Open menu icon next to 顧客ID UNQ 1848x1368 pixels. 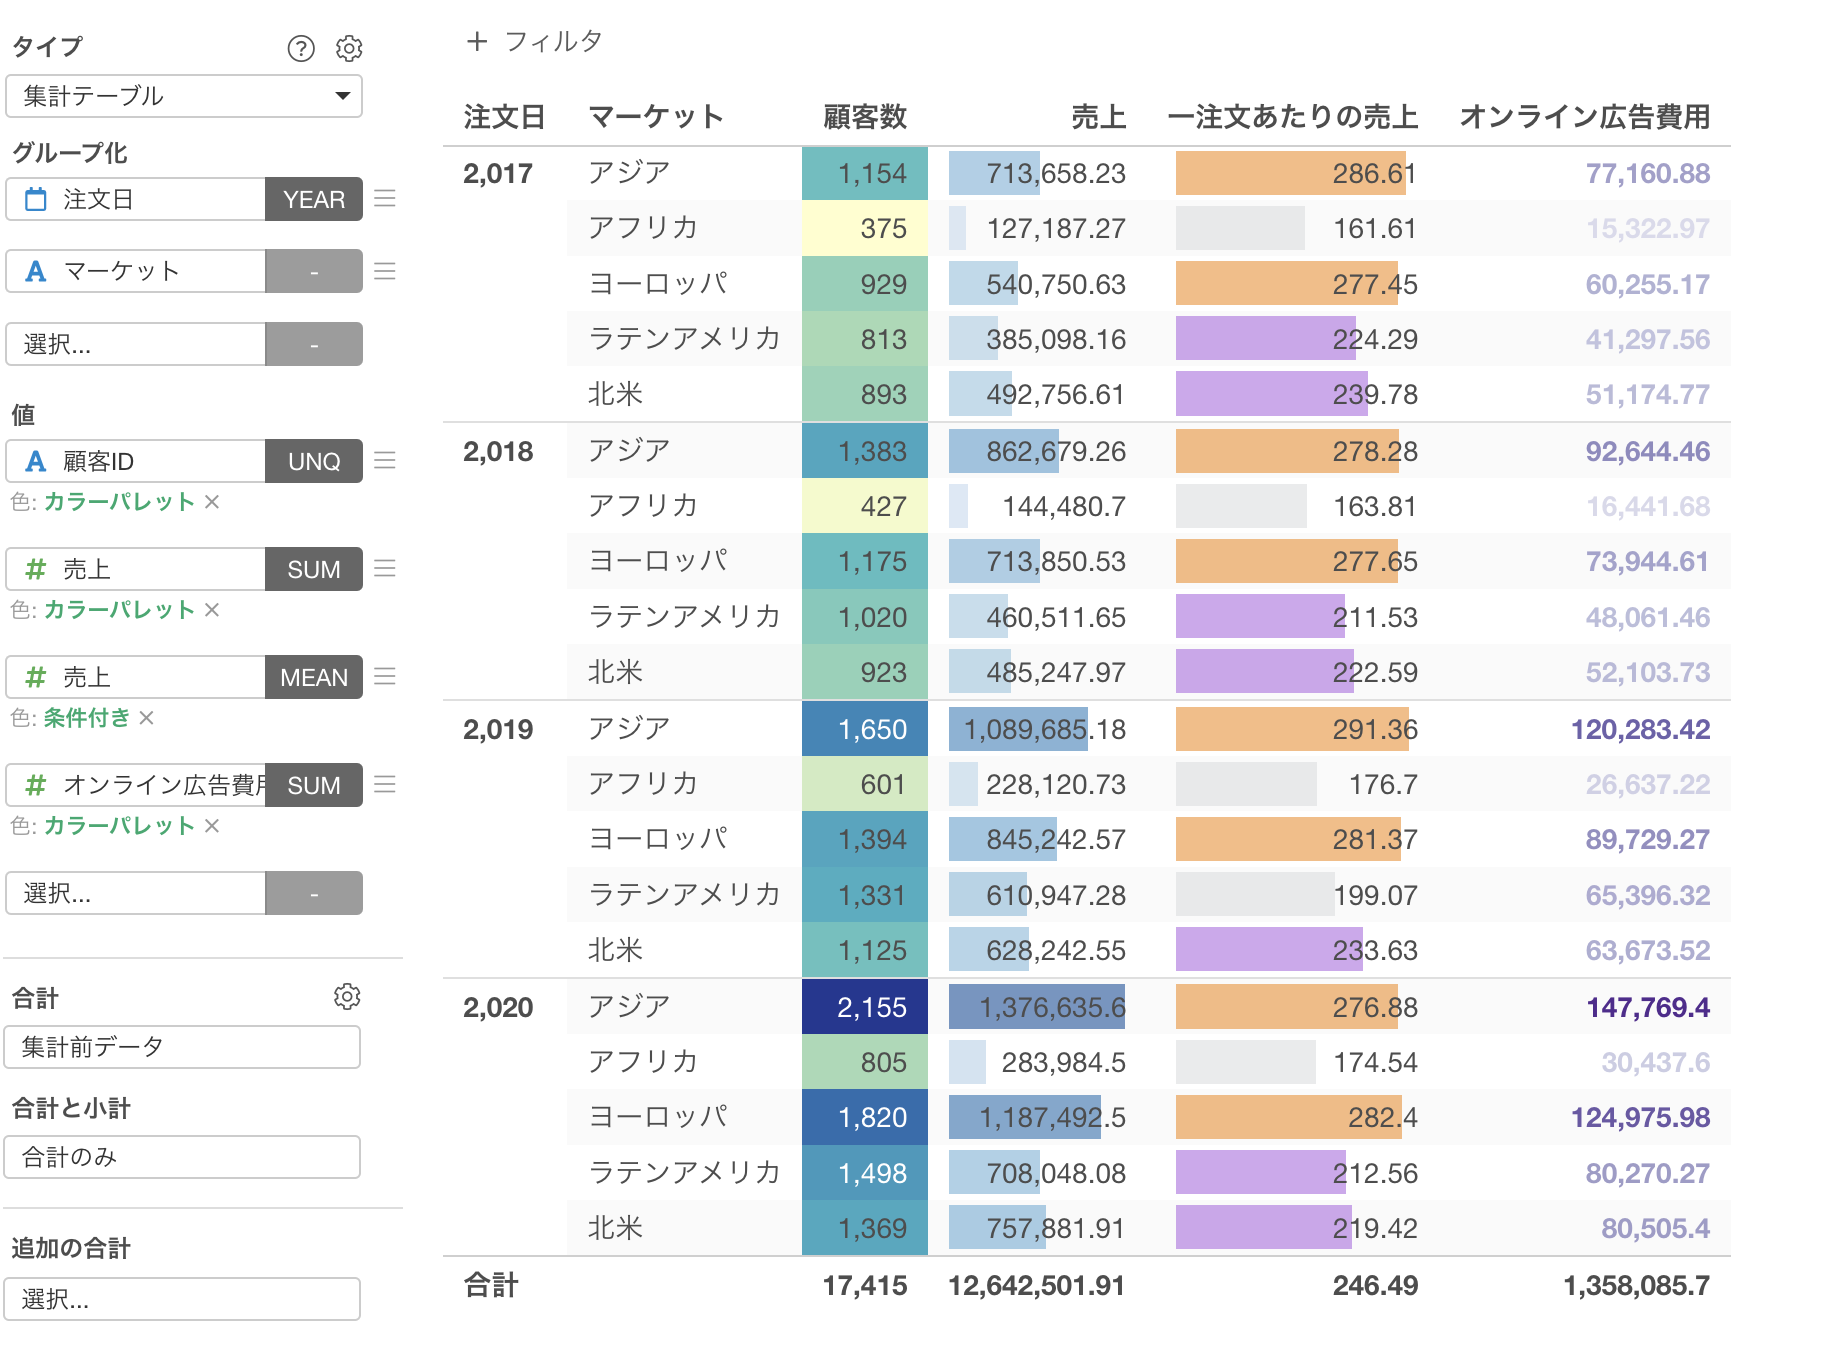click(385, 461)
